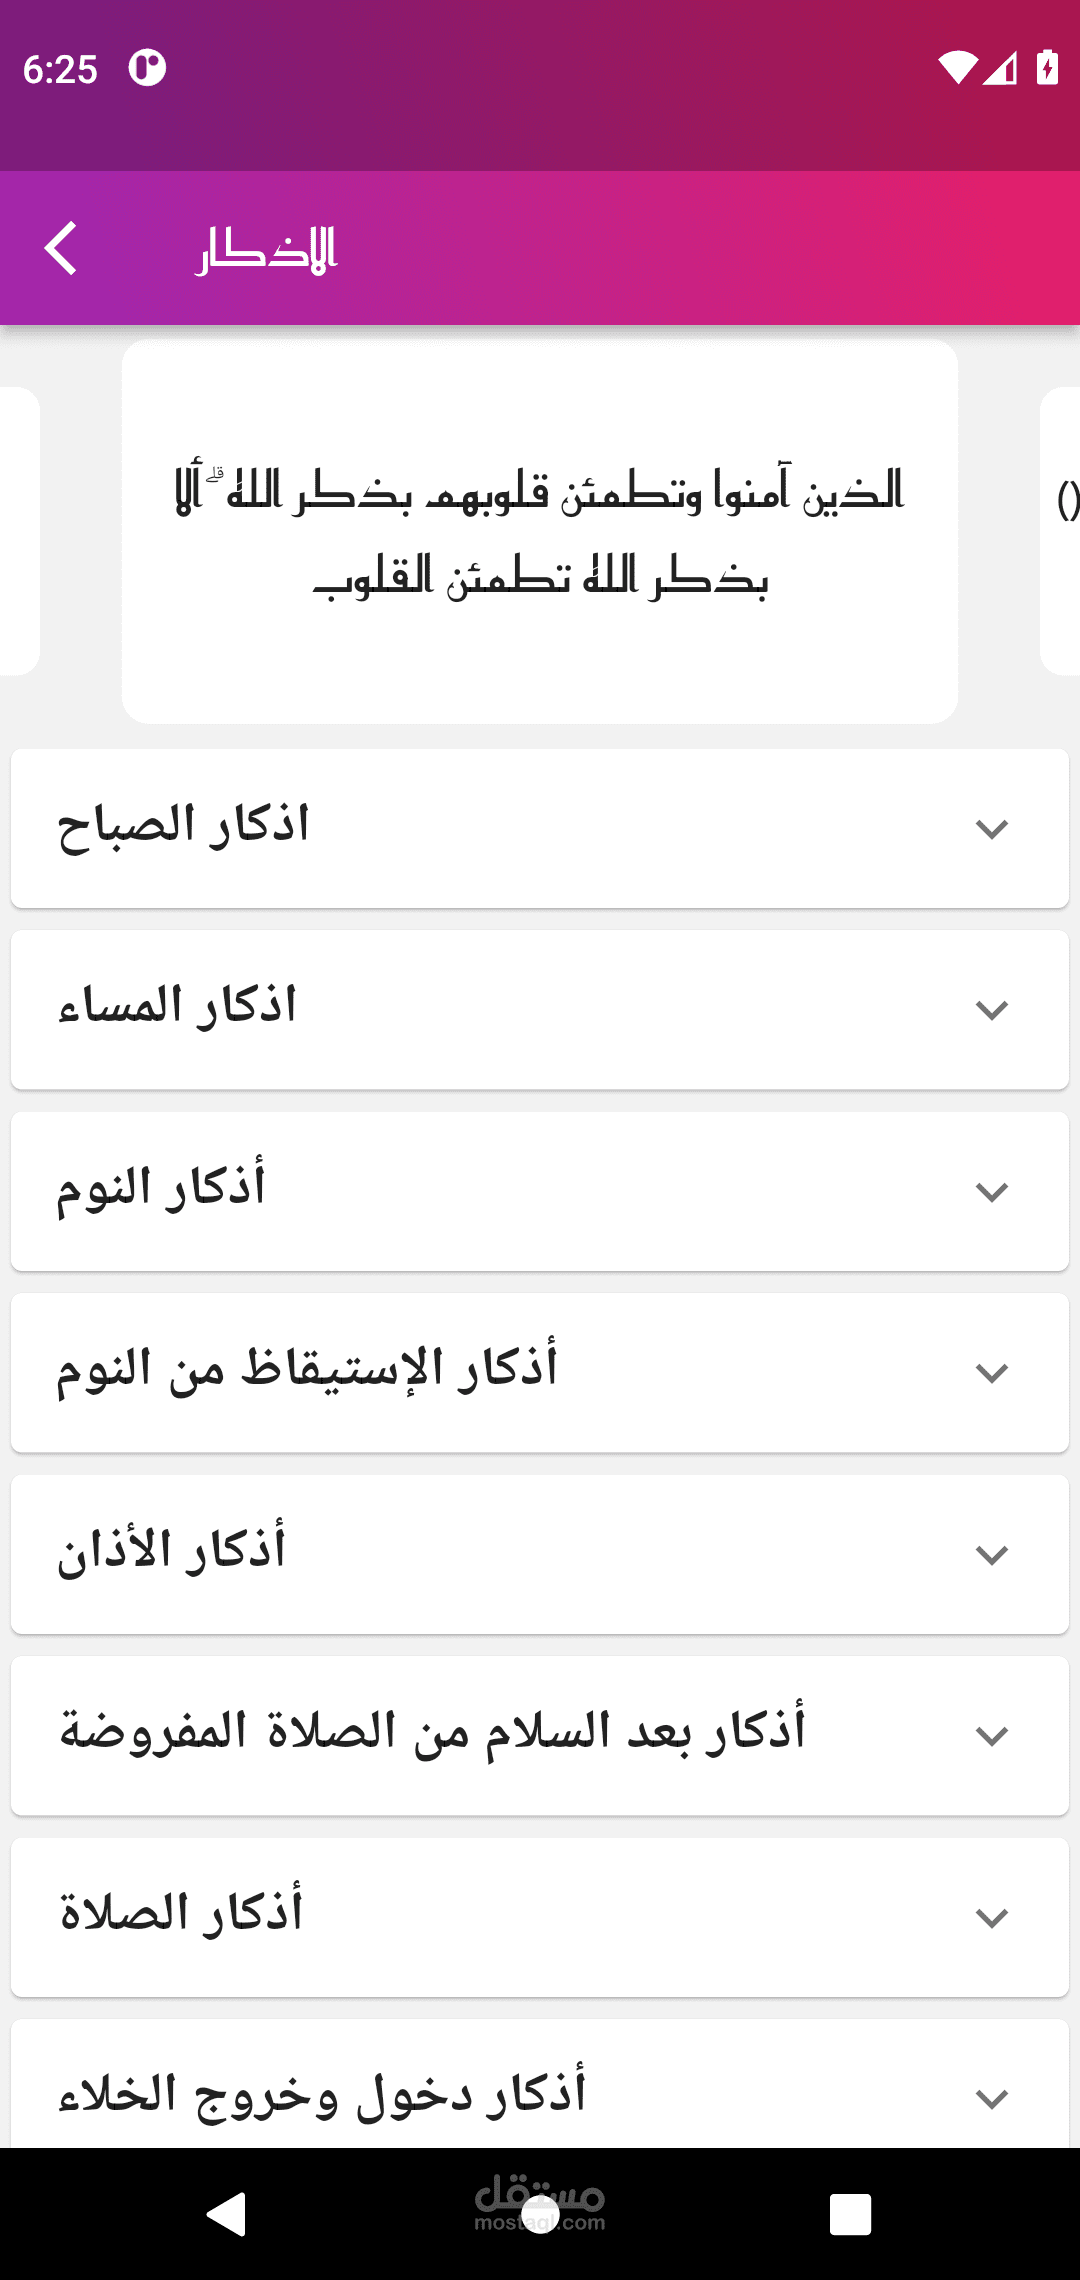Tap the Android back navigation button
Screen dimensions: 1080x2280
[228, 2213]
